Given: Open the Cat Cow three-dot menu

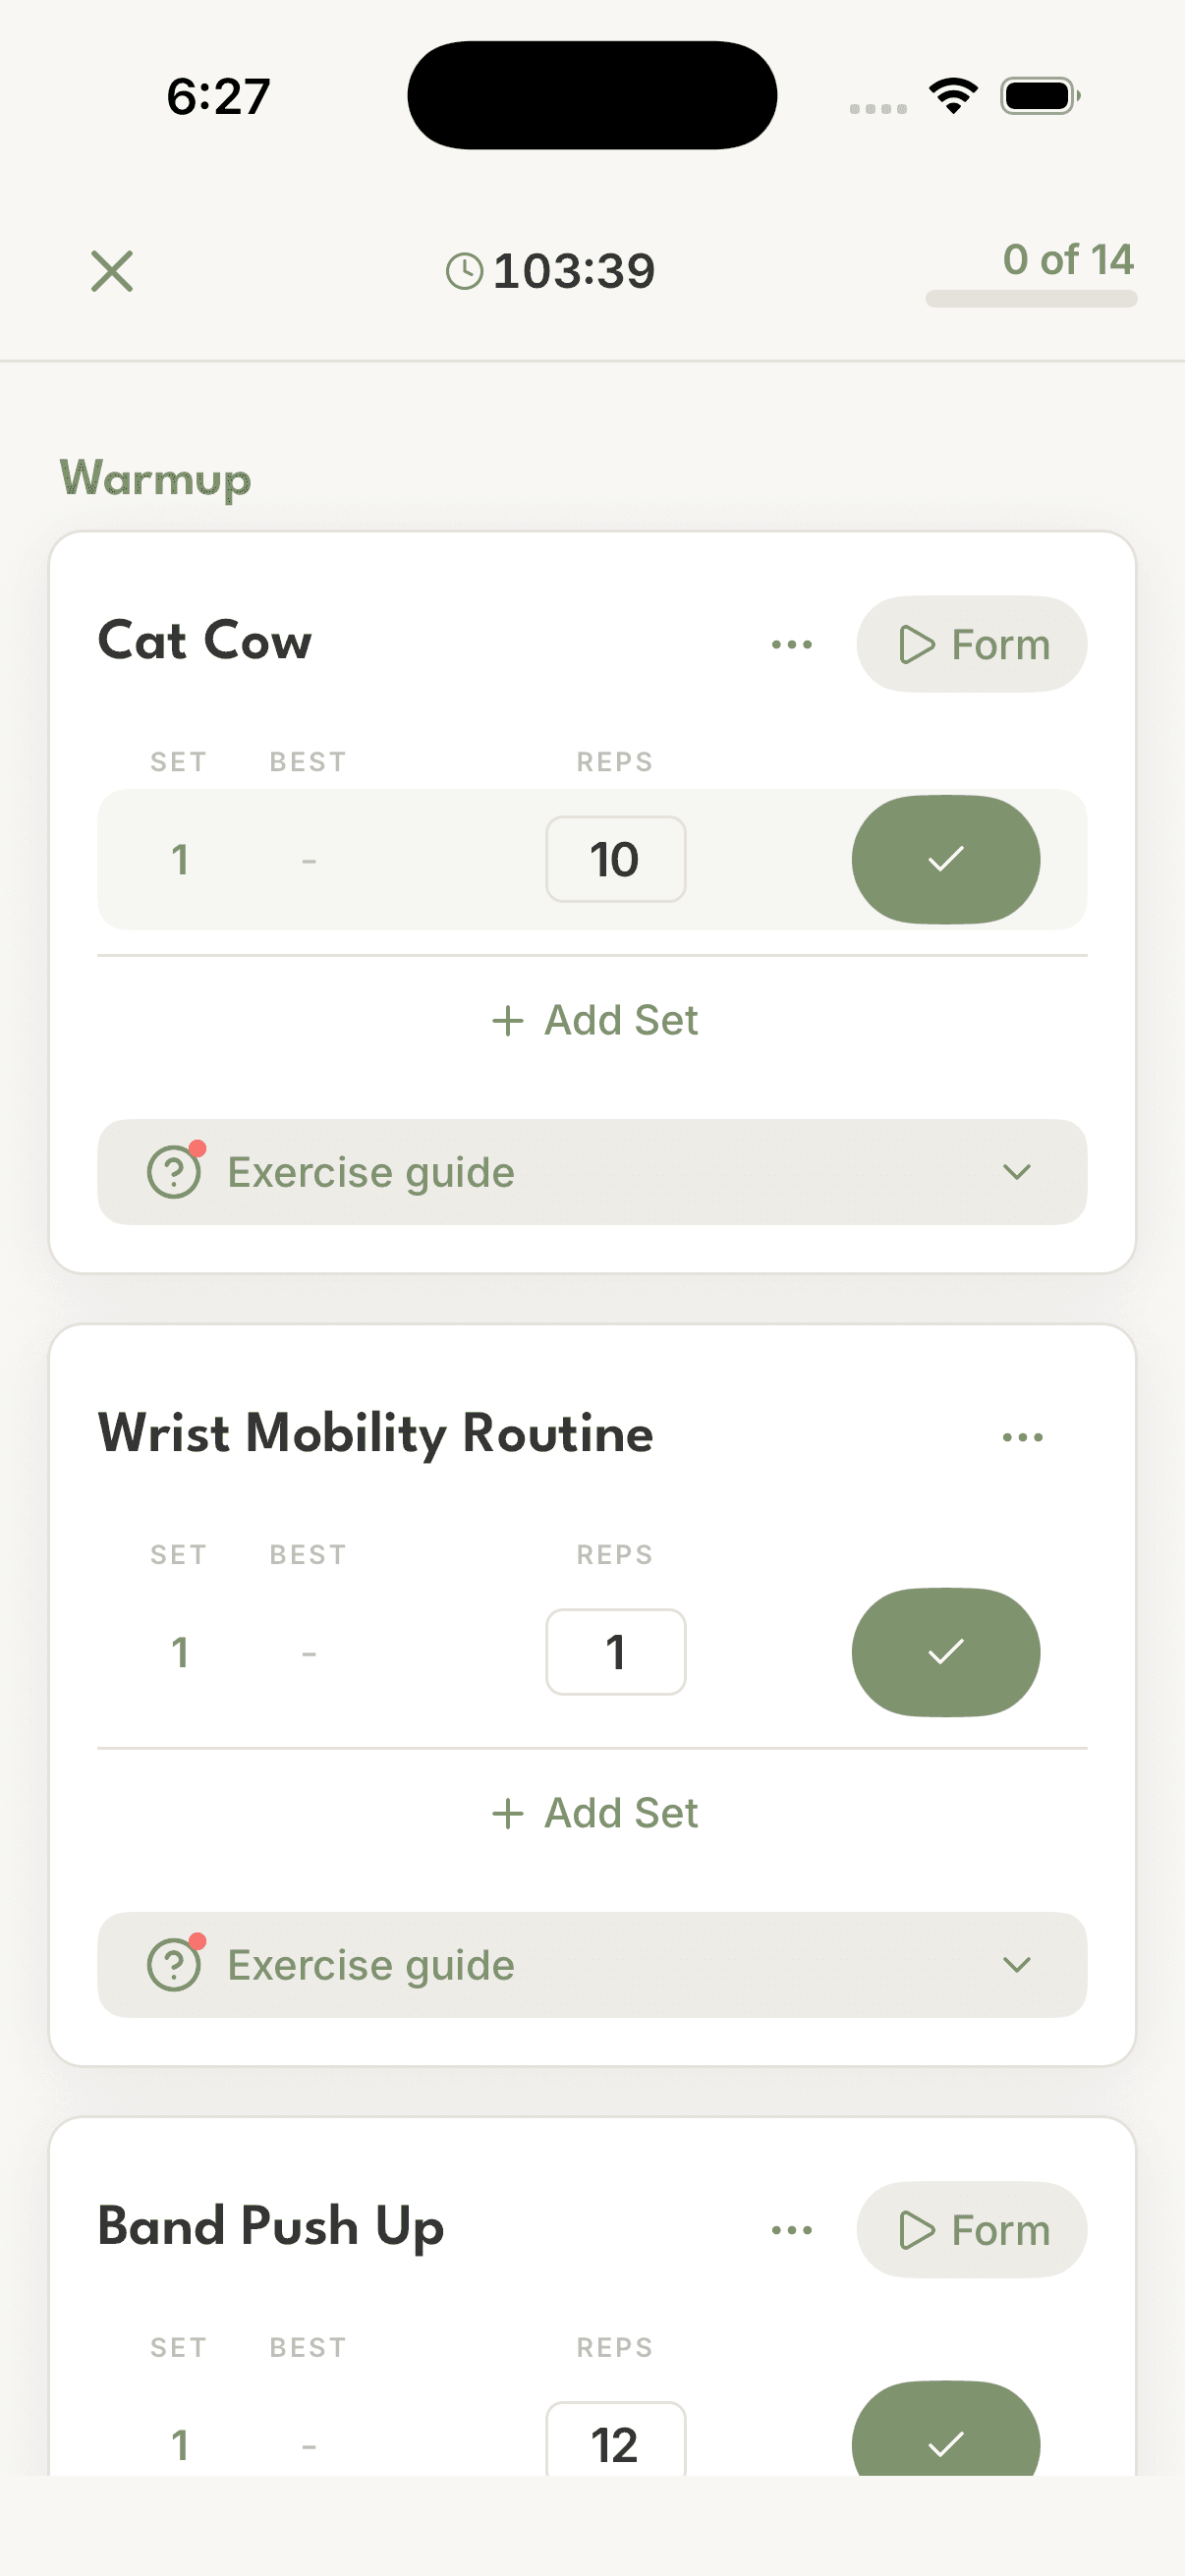Looking at the screenshot, I should coord(791,644).
